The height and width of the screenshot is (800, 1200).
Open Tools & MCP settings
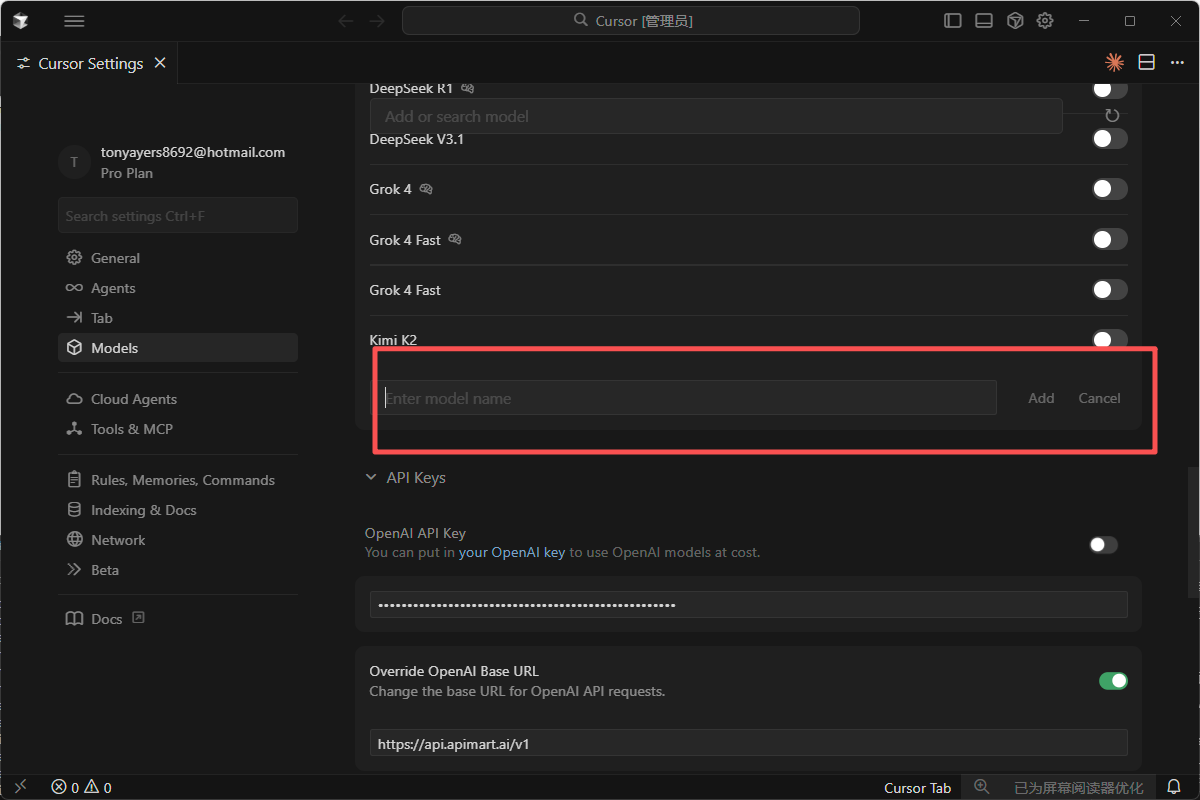178,429
